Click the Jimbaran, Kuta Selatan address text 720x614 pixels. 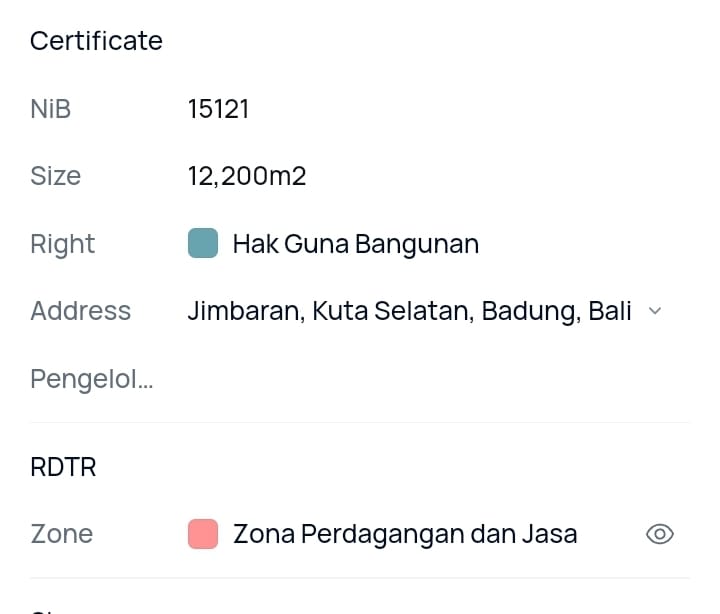[409, 311]
